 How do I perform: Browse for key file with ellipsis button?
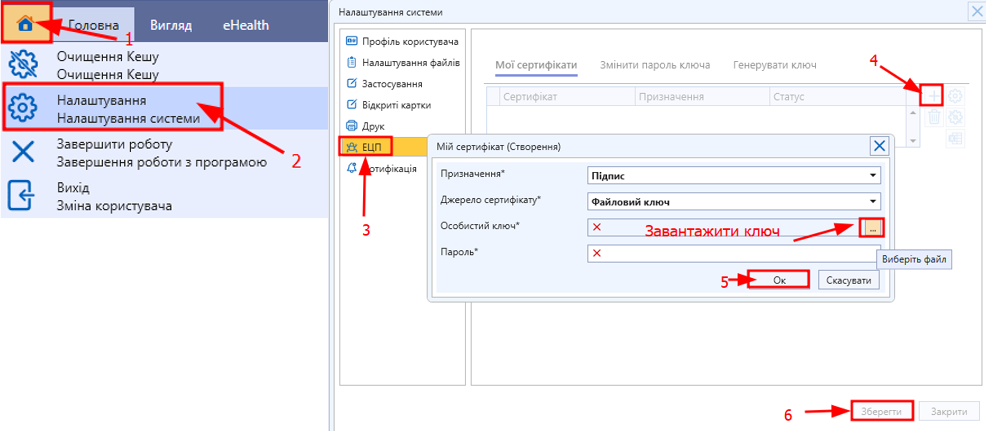pos(872,228)
